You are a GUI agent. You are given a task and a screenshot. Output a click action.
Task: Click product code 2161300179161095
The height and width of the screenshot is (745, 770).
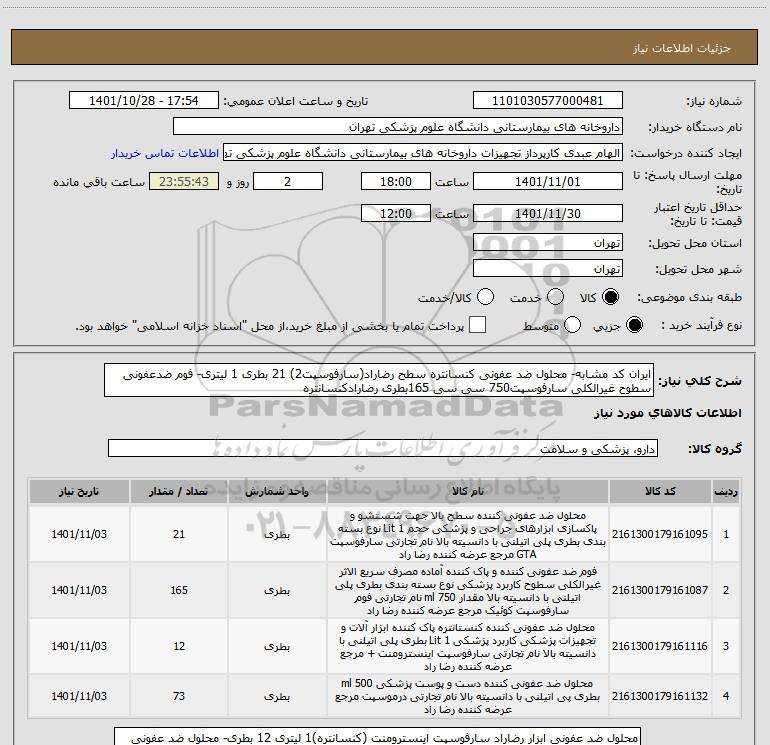pos(660,534)
